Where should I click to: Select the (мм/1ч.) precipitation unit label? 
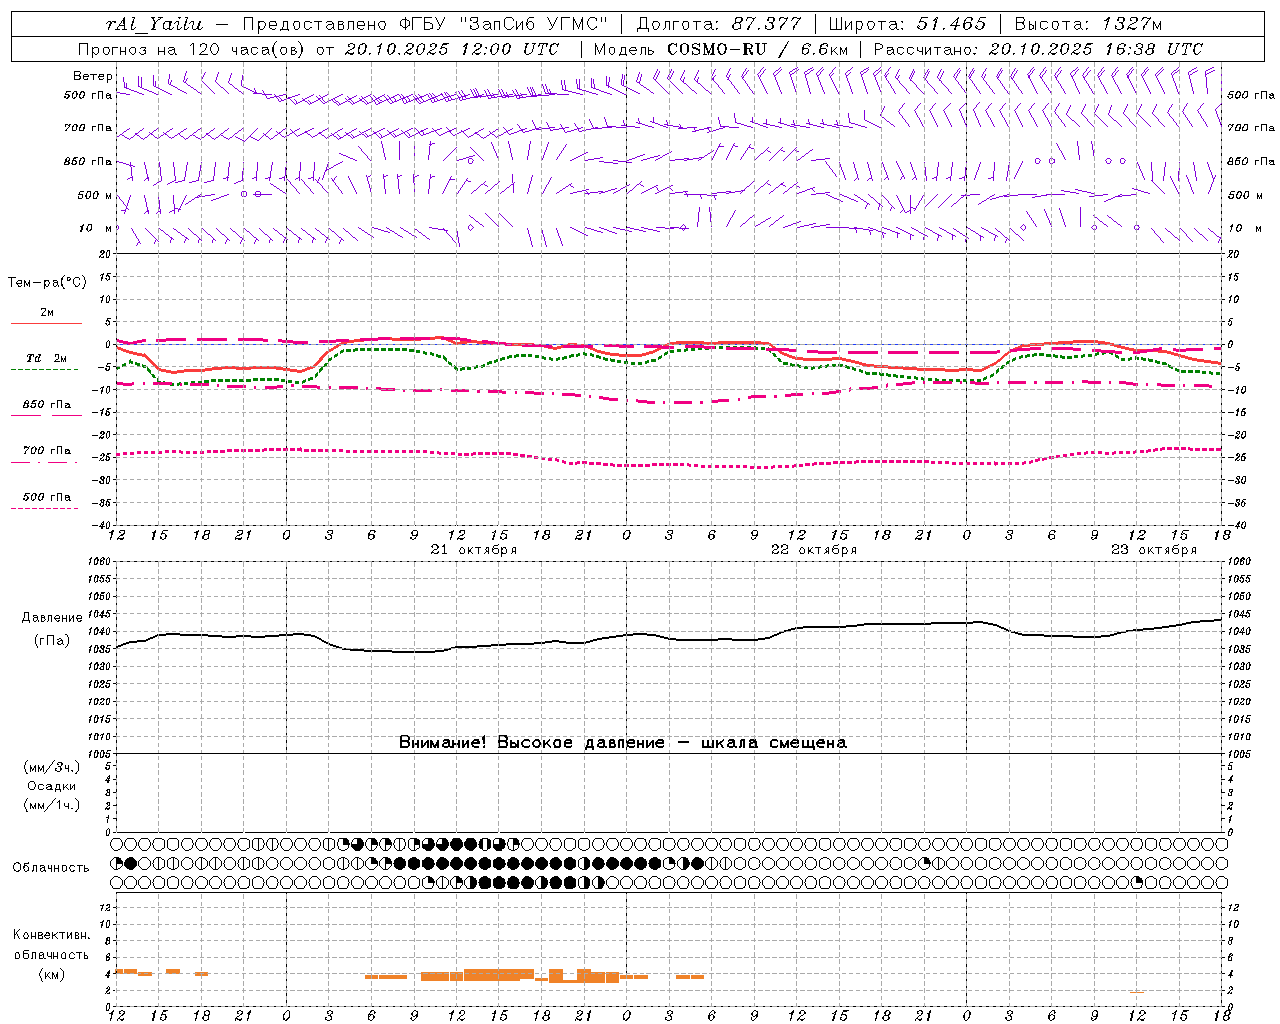coord(52,805)
